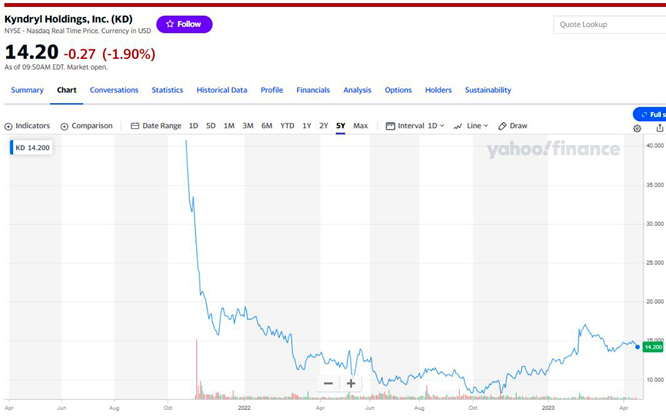Set chart range to 1D
Image resolution: width=666 pixels, height=416 pixels.
(x=193, y=126)
